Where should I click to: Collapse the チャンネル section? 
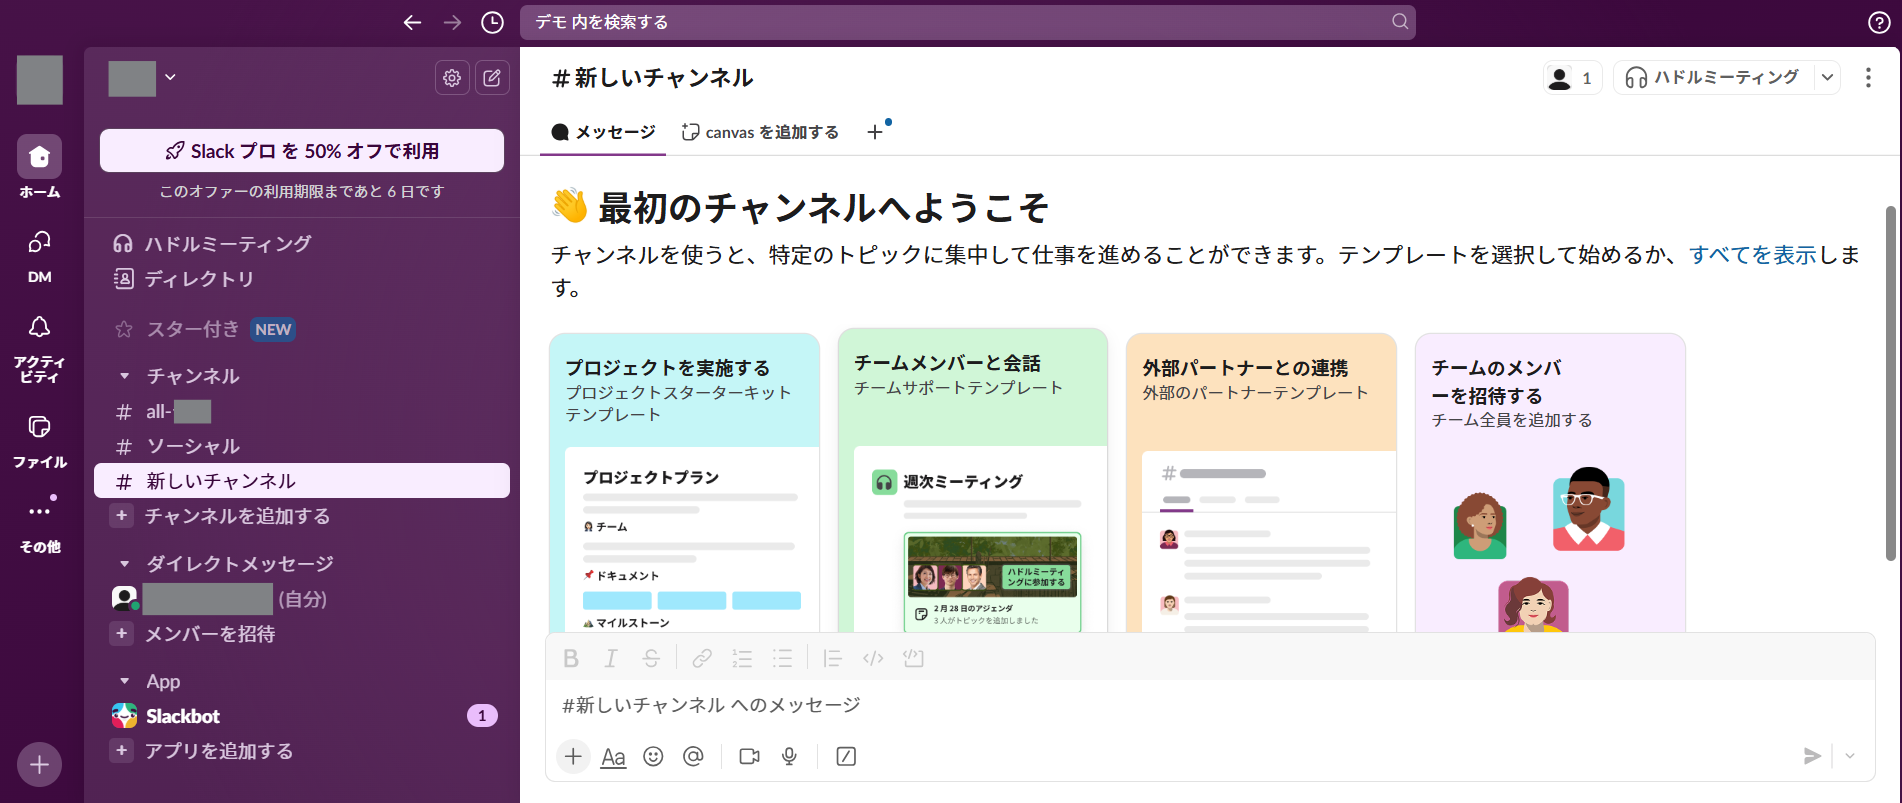(125, 376)
